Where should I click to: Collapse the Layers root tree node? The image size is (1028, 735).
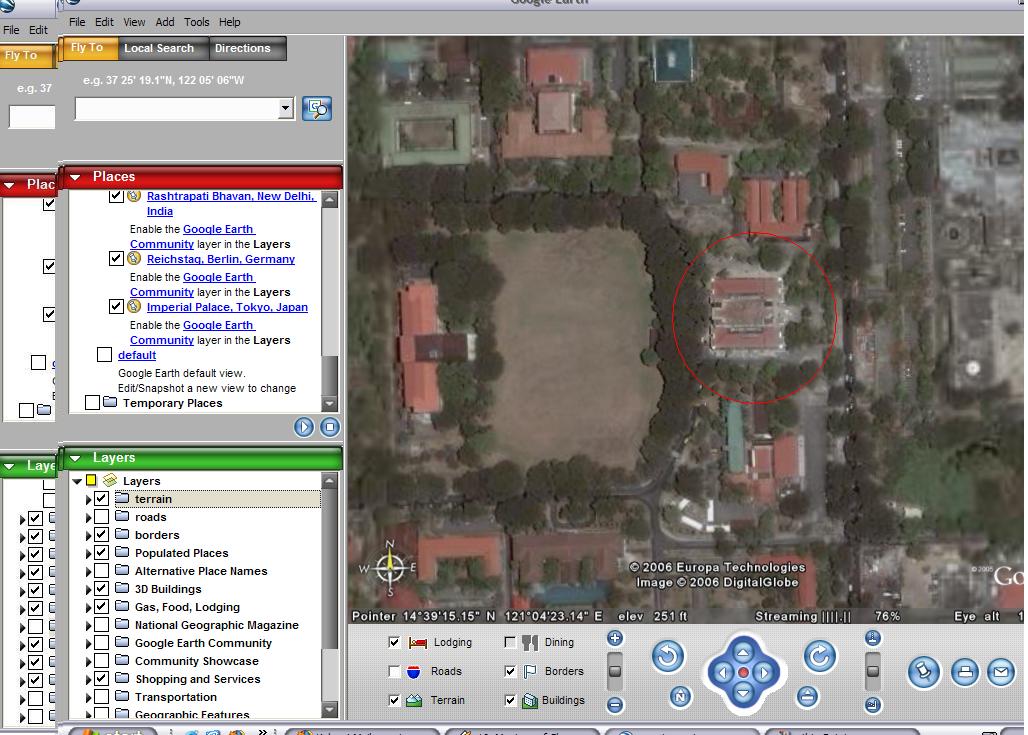77,481
